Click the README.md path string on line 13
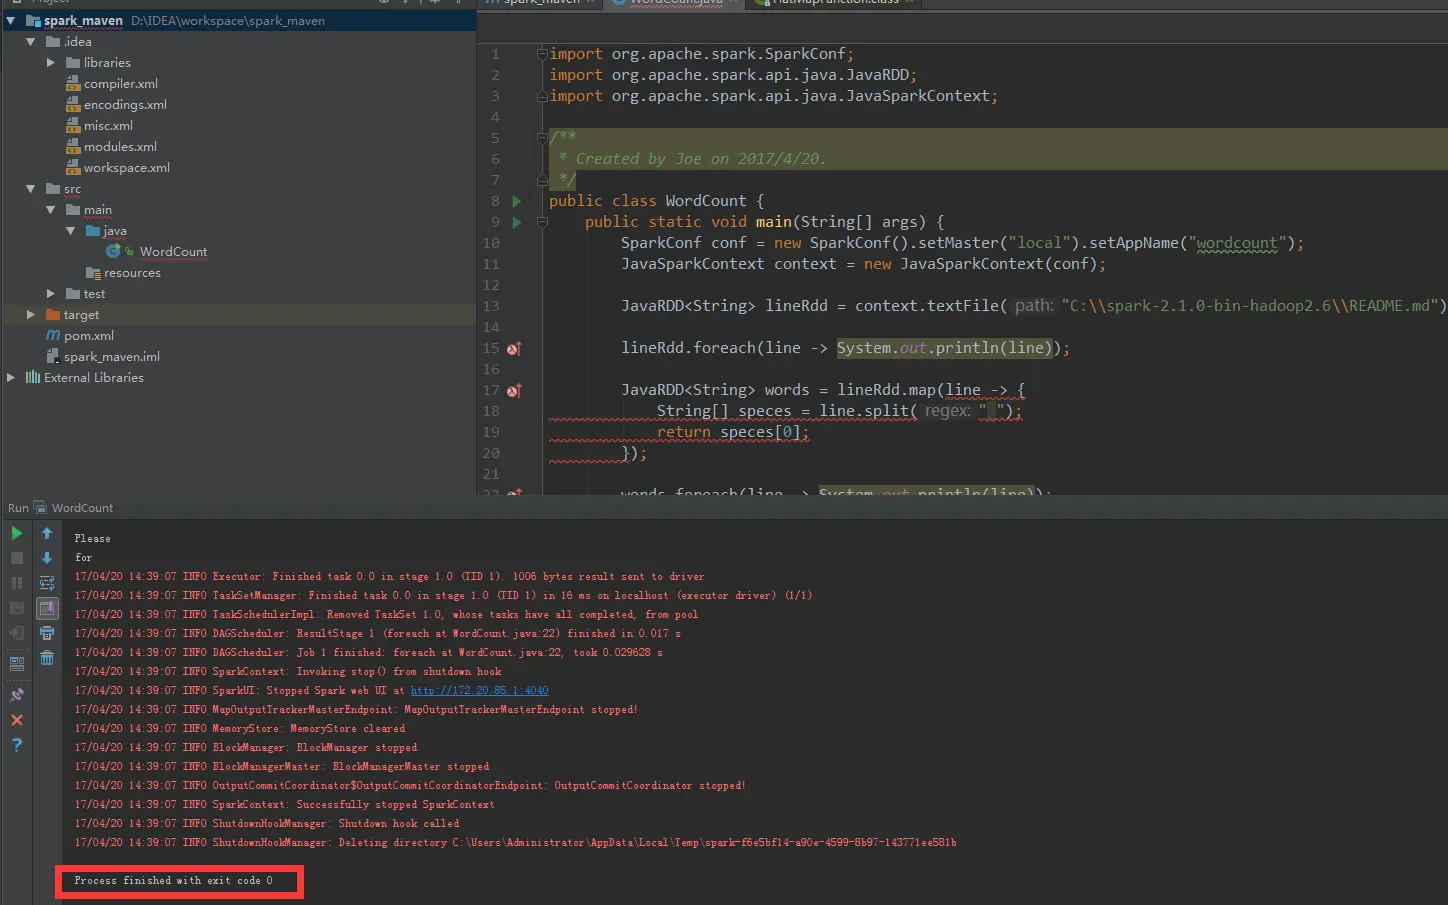This screenshot has height=905, width=1448. point(1249,306)
